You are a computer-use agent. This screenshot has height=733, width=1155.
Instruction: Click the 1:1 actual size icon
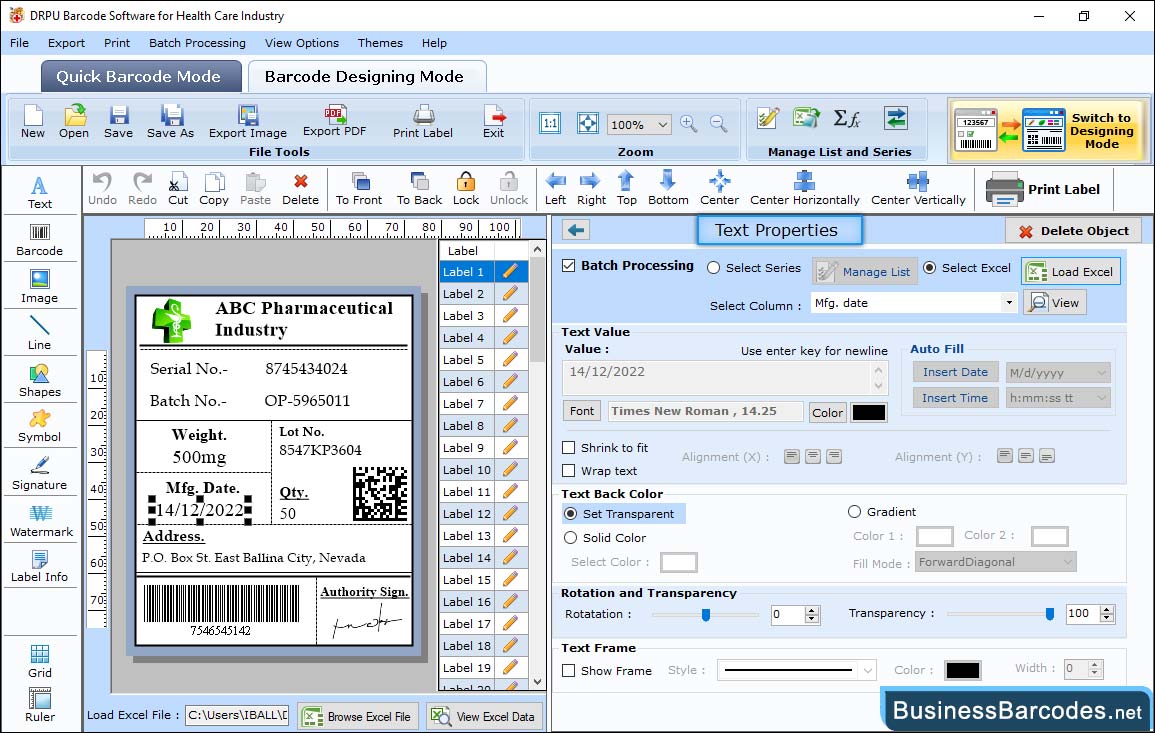click(550, 123)
